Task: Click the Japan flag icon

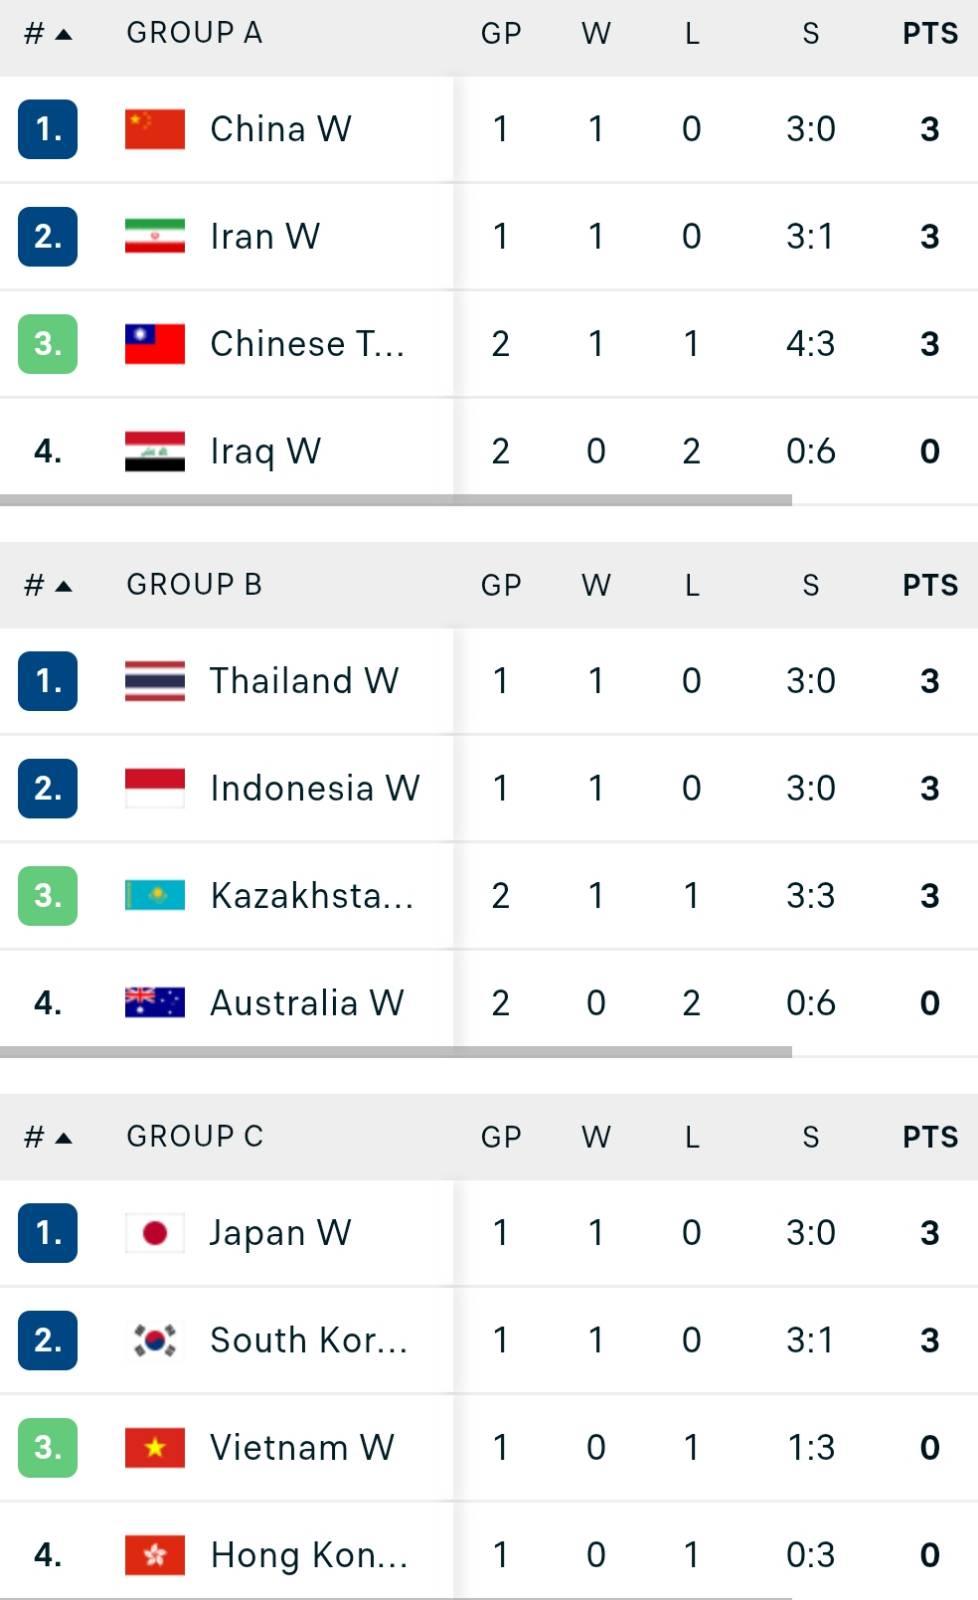Action: click(x=155, y=1233)
